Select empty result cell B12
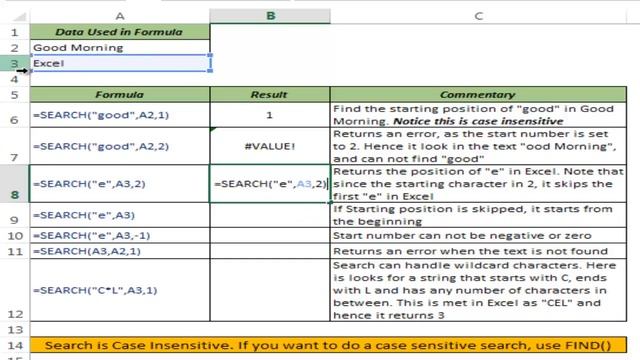The width and height of the screenshot is (640, 360). pyautogui.click(x=270, y=290)
